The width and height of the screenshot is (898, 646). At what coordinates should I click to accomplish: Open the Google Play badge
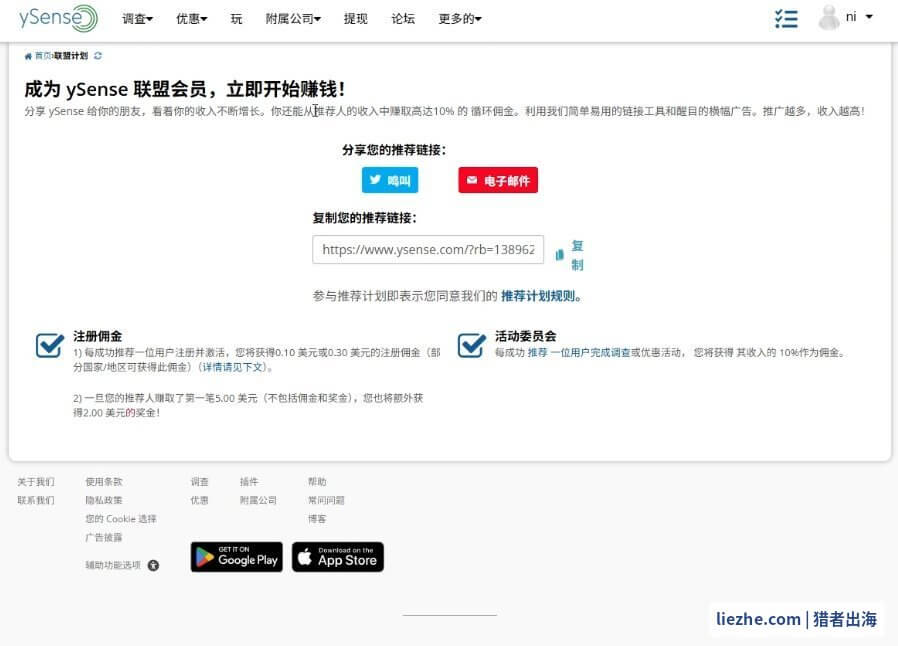point(237,557)
